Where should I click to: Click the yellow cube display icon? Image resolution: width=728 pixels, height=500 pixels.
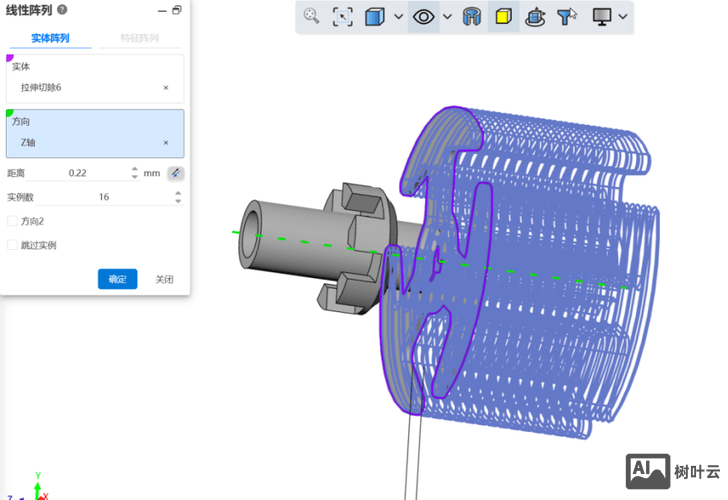[x=504, y=17]
